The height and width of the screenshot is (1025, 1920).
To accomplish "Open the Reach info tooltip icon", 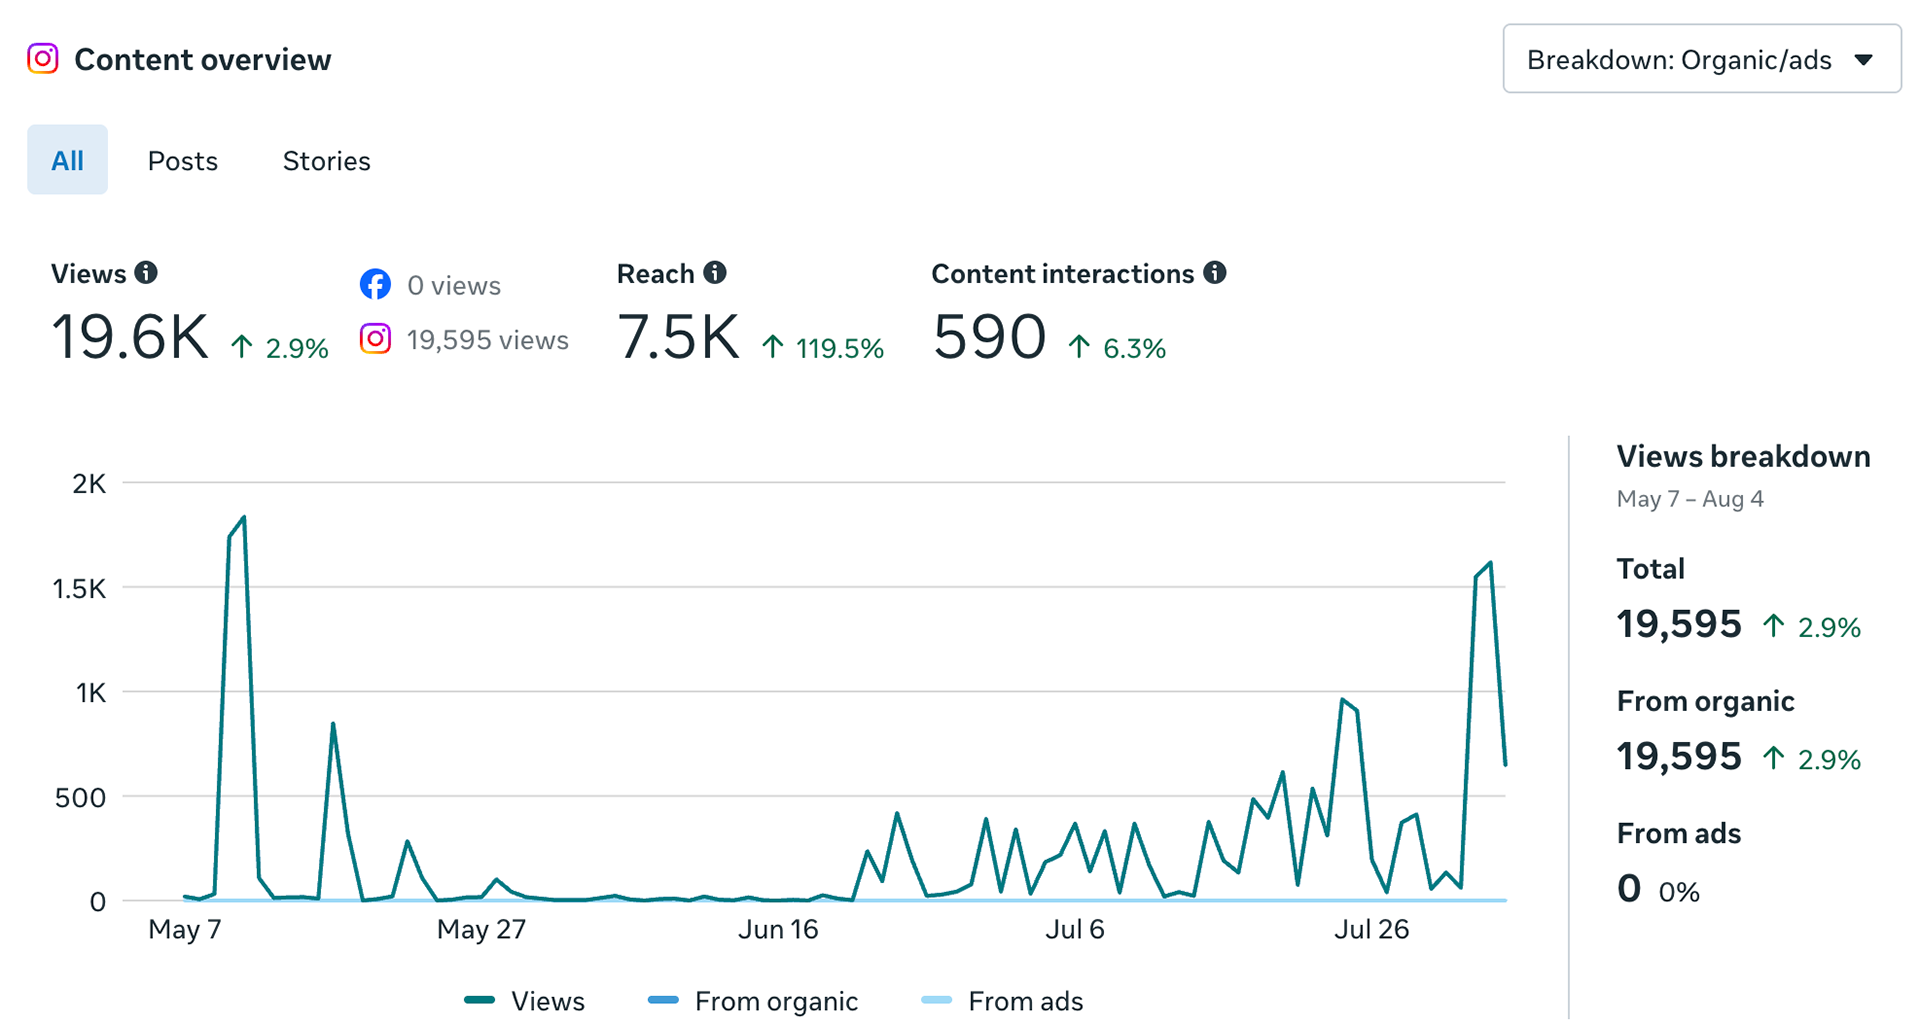I will coord(715,272).
